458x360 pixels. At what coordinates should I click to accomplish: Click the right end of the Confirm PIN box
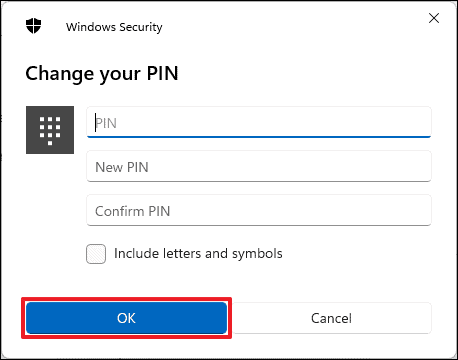tap(422, 210)
